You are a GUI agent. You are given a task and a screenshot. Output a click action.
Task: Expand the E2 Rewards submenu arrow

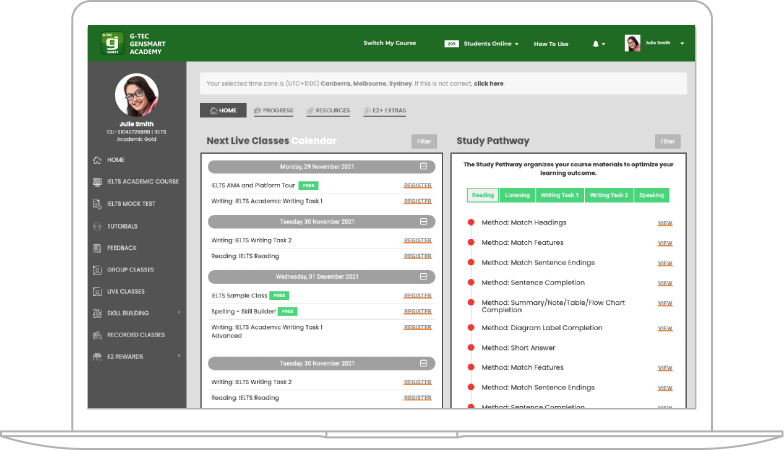pyautogui.click(x=179, y=356)
